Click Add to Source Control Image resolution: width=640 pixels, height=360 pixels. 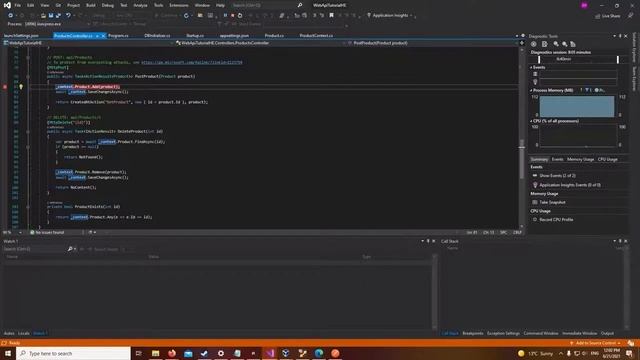595,343
